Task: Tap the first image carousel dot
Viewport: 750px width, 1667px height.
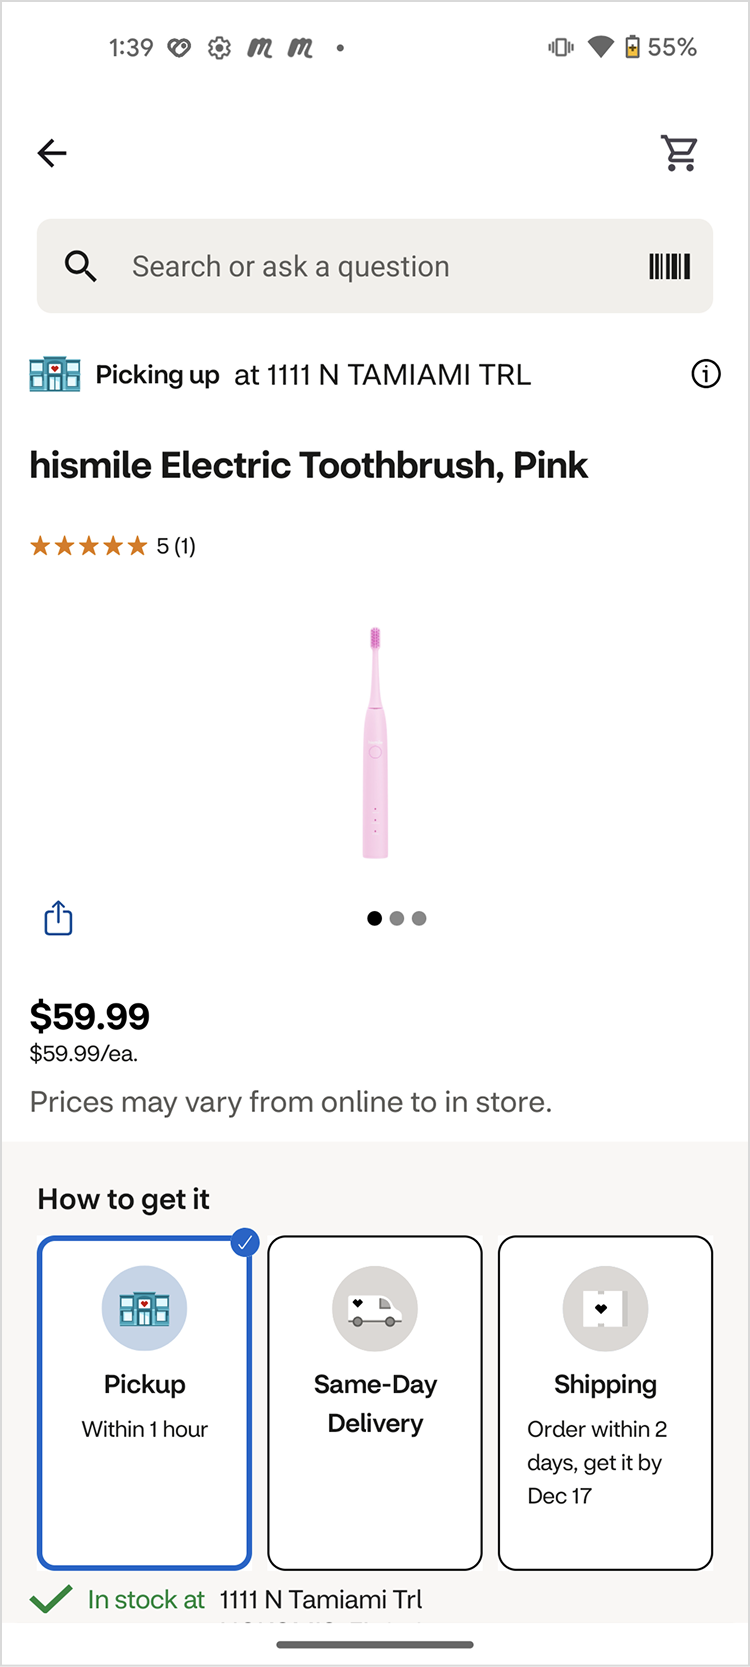Action: pyautogui.click(x=374, y=918)
